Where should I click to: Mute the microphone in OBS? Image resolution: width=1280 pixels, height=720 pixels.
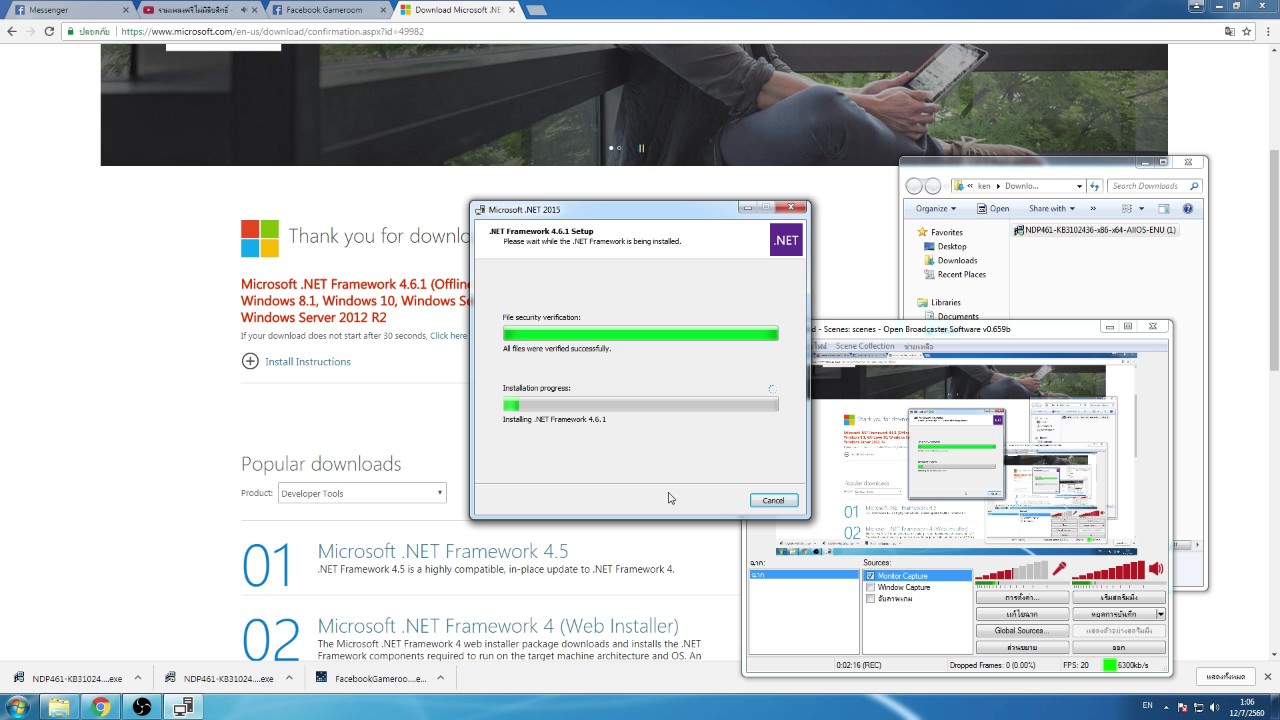tap(1059, 569)
